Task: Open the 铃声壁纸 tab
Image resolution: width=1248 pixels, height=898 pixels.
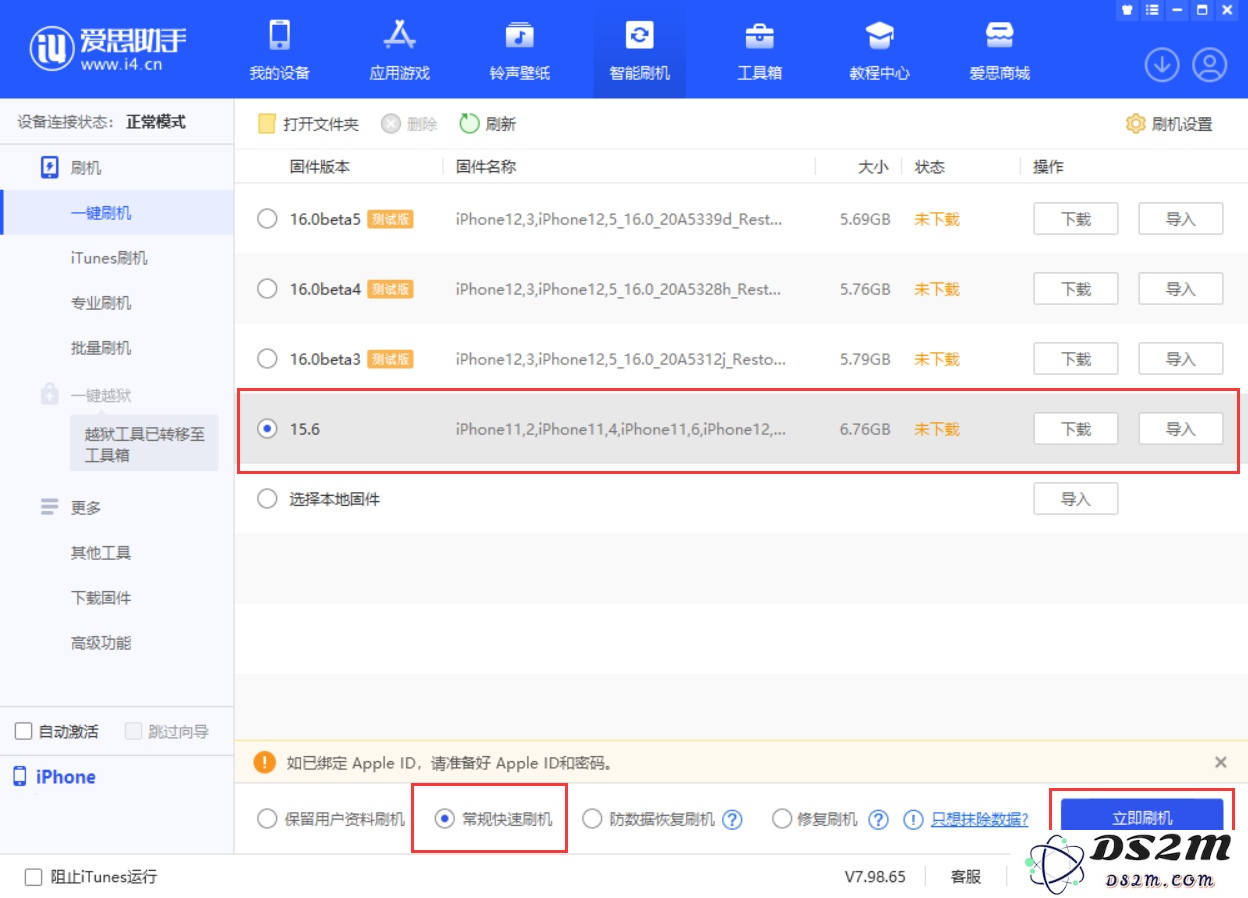Action: (x=520, y=50)
